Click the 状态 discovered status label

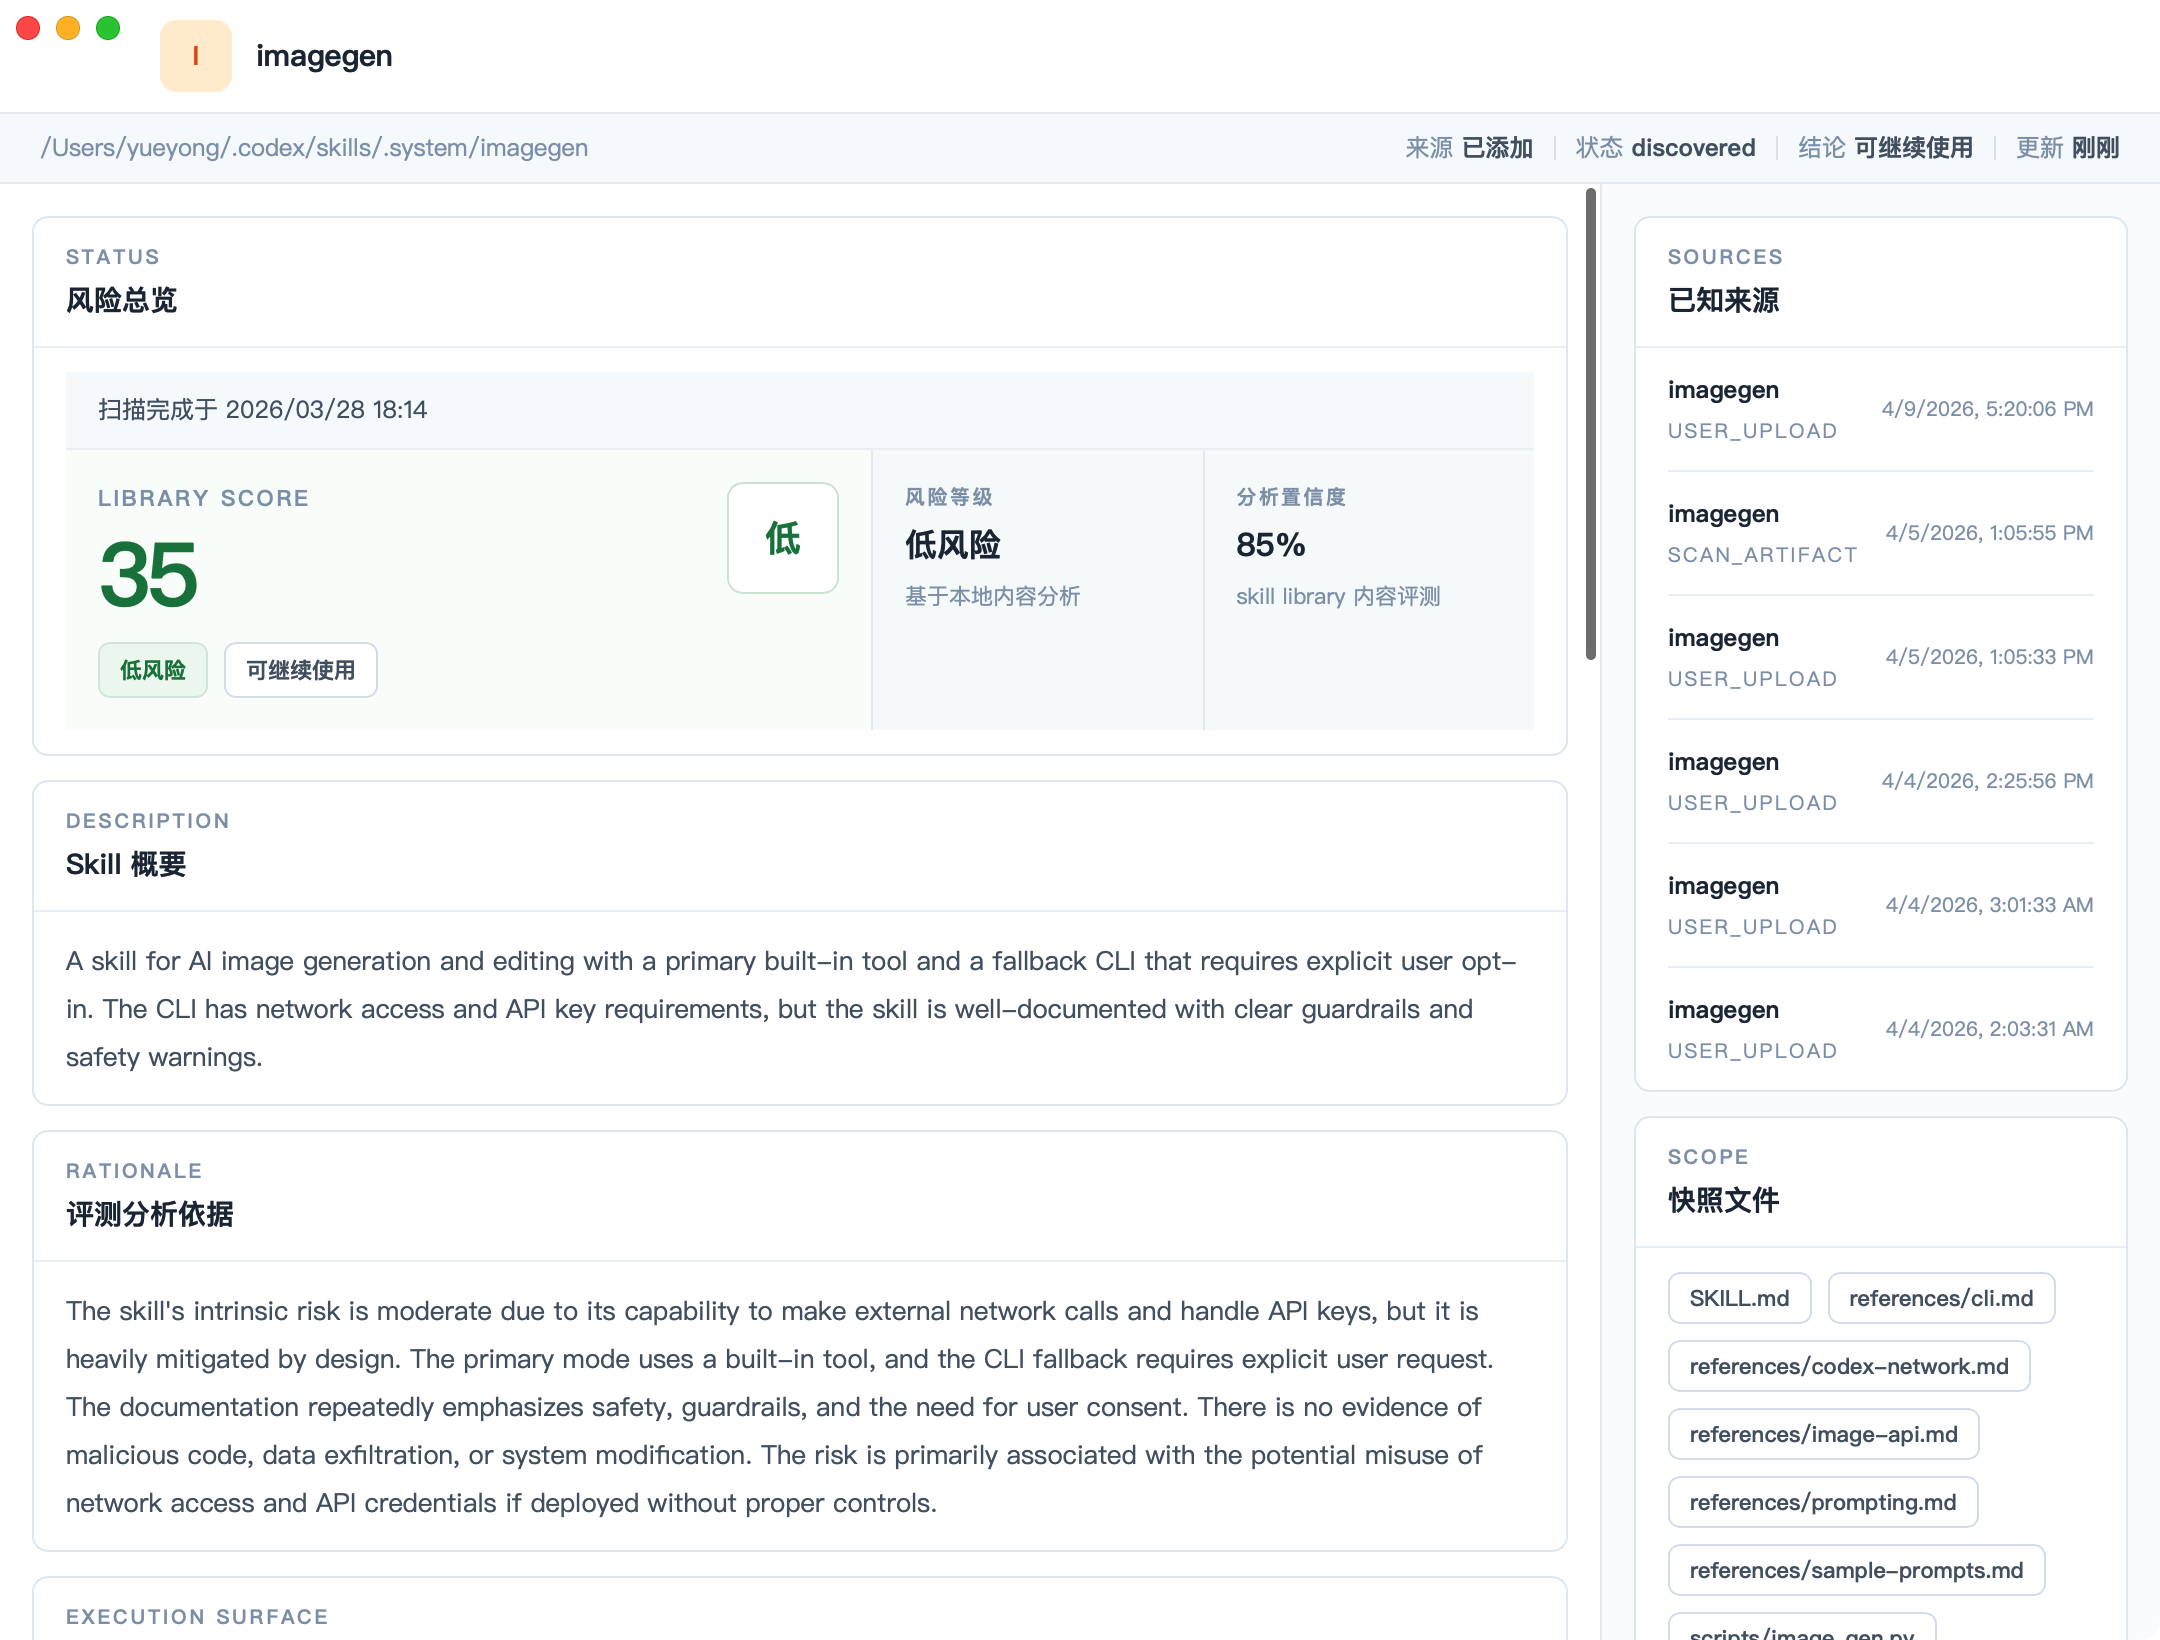pyautogui.click(x=1665, y=148)
